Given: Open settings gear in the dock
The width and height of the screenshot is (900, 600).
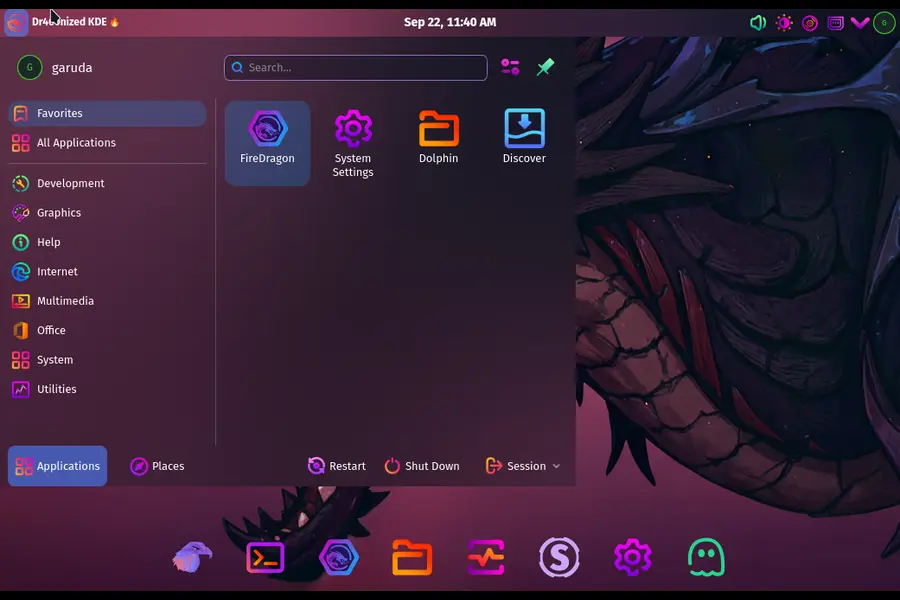Looking at the screenshot, I should pos(633,557).
